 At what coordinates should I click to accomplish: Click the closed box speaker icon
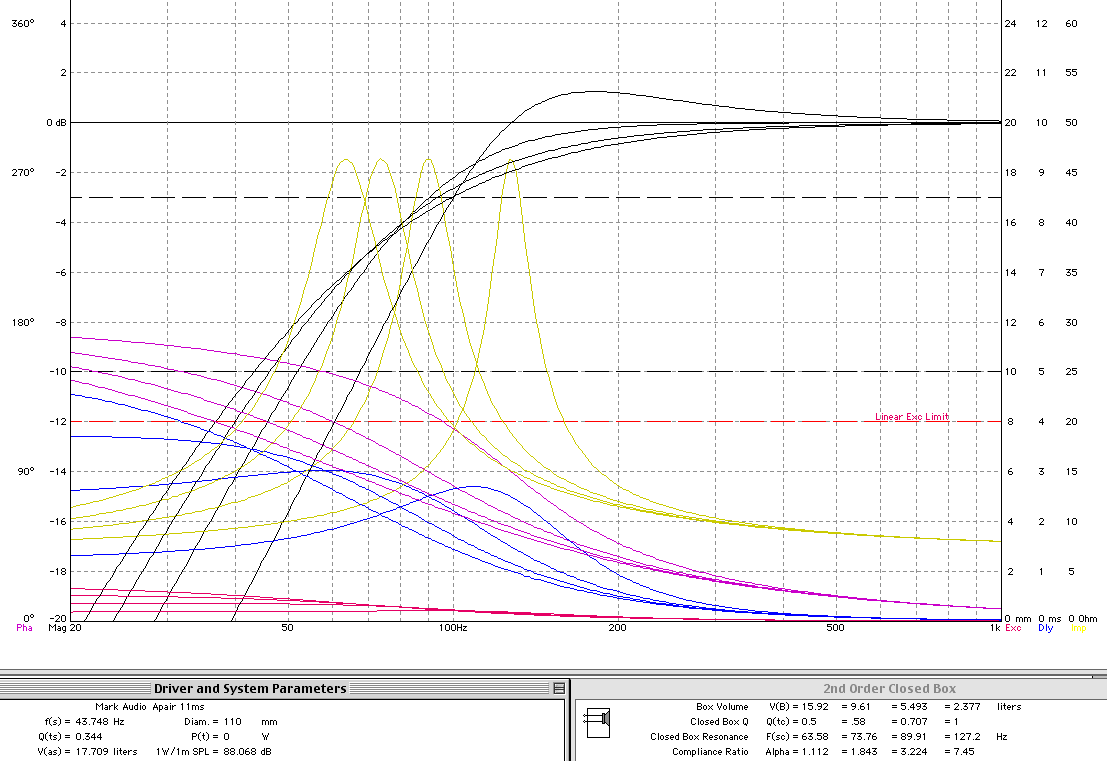pos(597,724)
